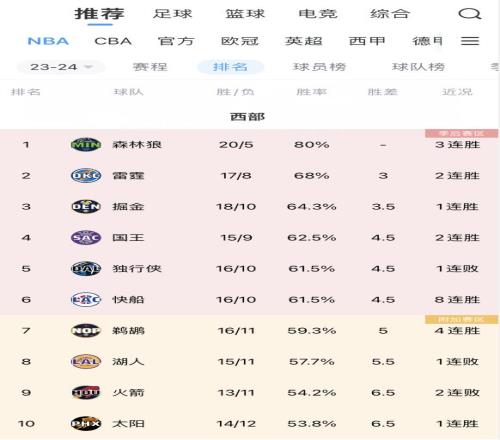500x440 pixels.
Task: Click the 4连胜 streak for 鹈鹕
Action: point(457,331)
